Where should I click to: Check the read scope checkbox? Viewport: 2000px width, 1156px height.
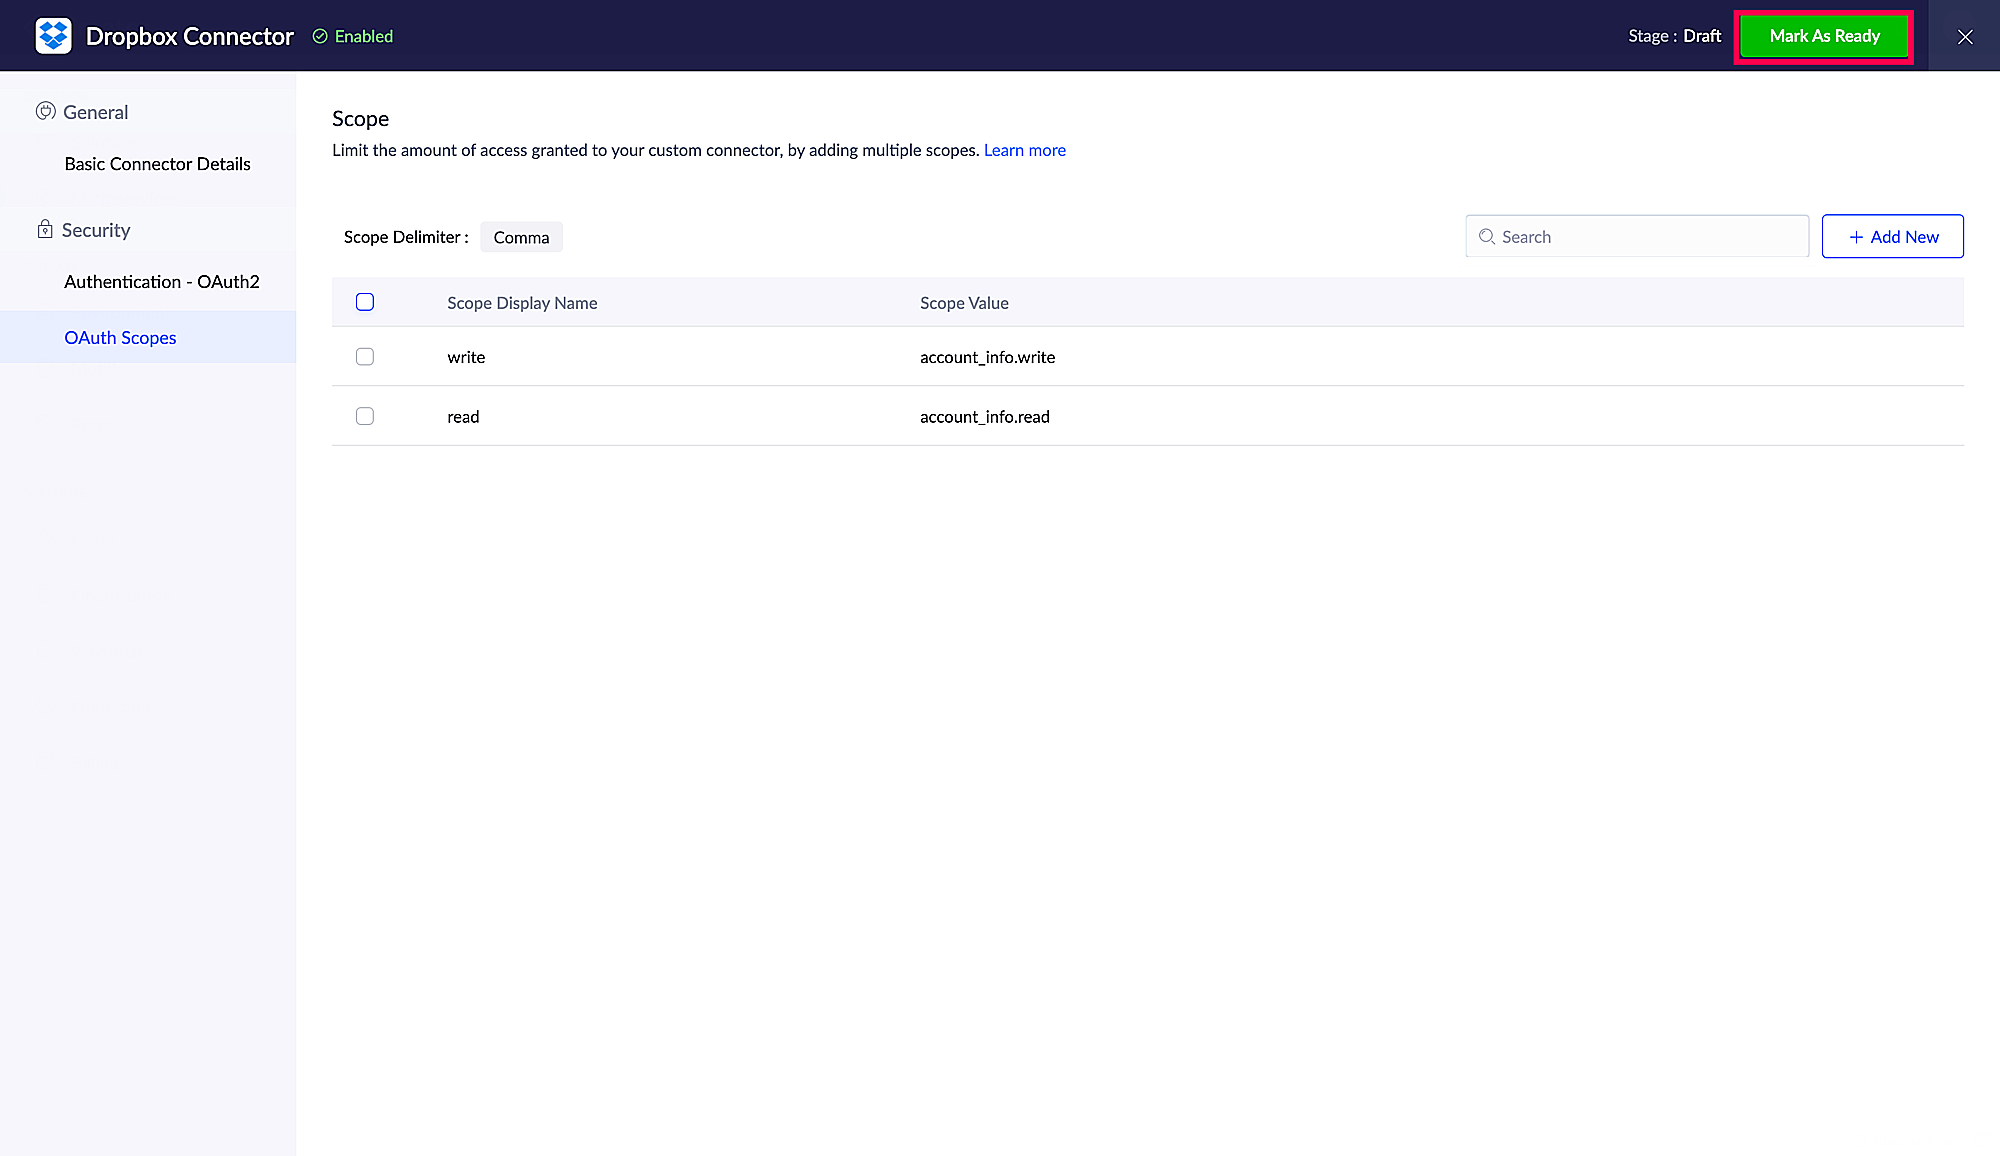tap(365, 416)
